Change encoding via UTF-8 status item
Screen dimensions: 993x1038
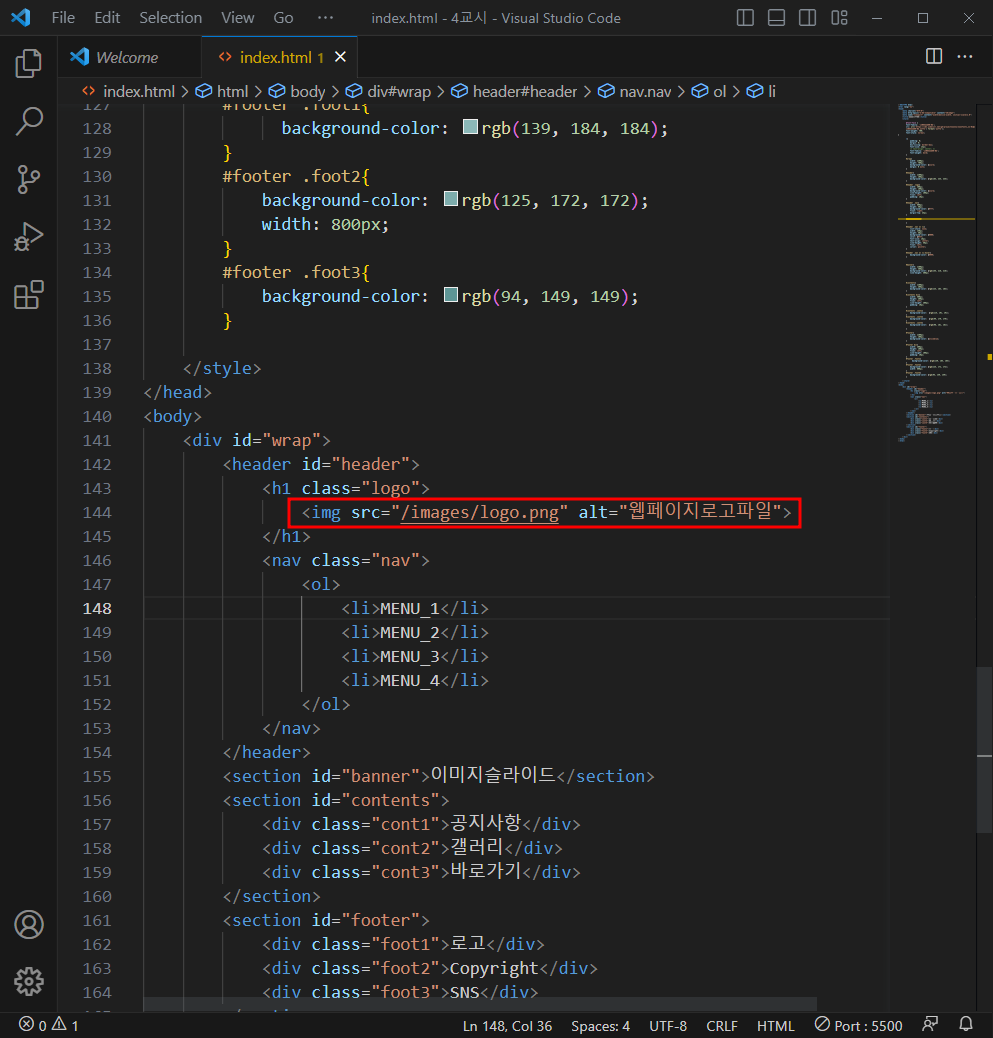[x=668, y=1026]
